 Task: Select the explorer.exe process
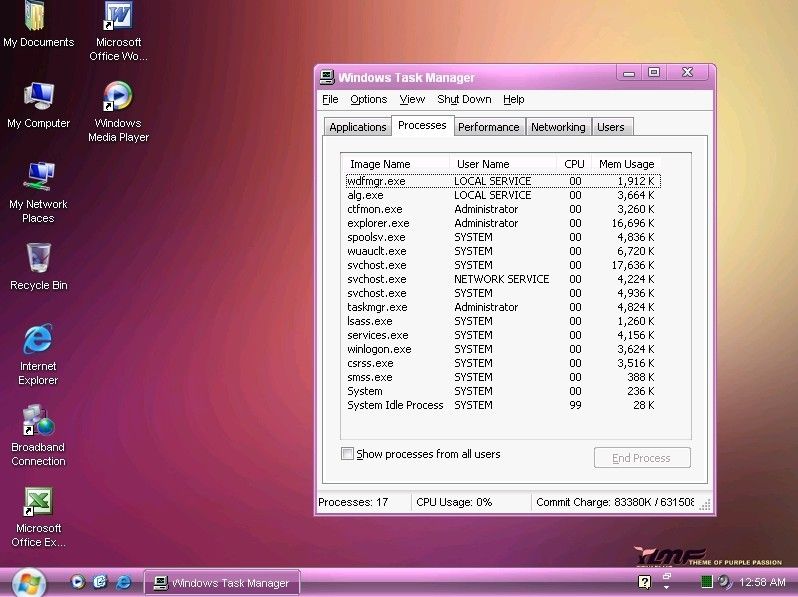503,223
